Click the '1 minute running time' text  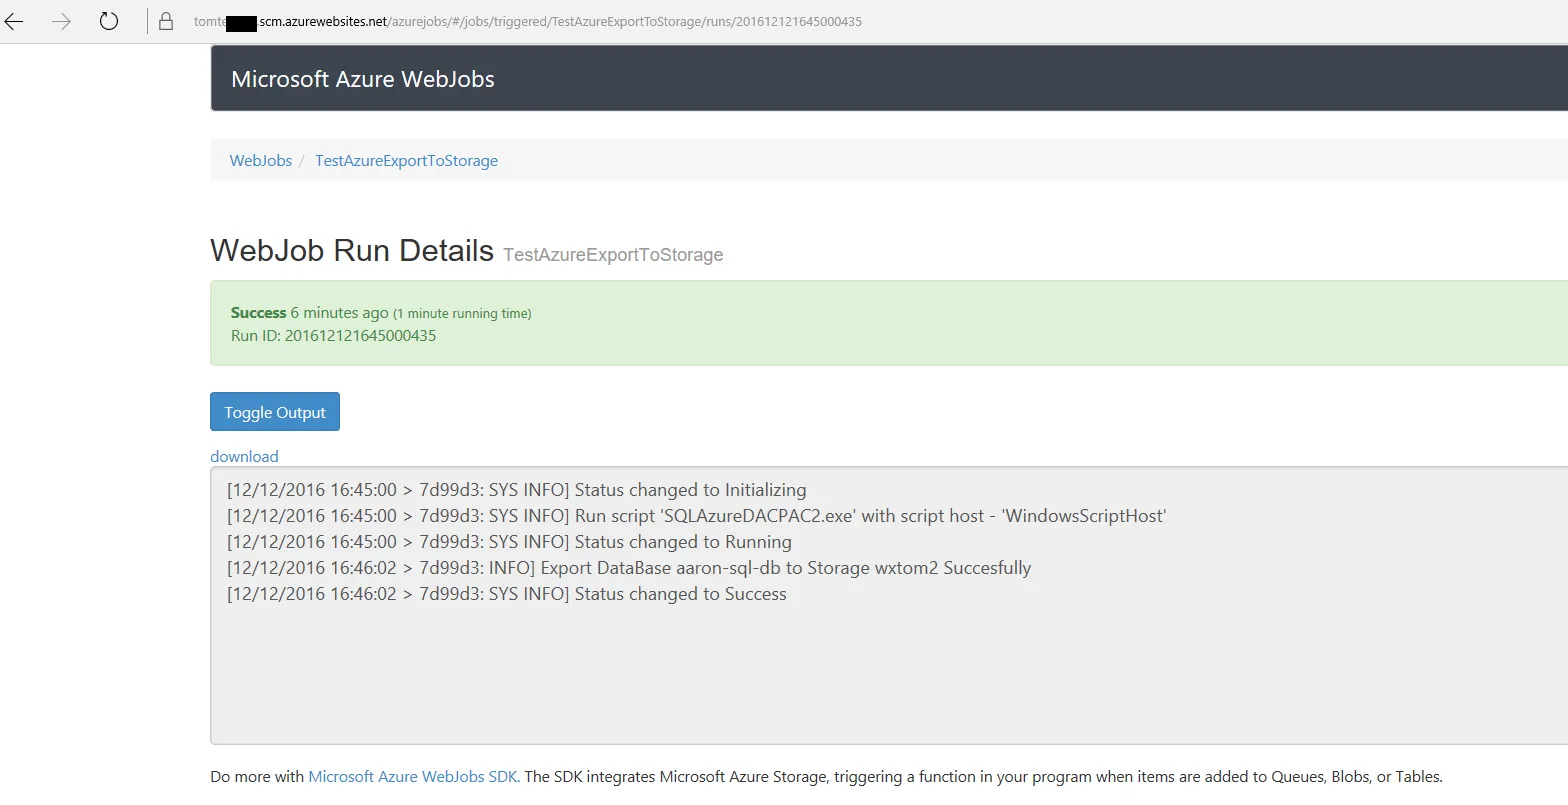tap(462, 314)
